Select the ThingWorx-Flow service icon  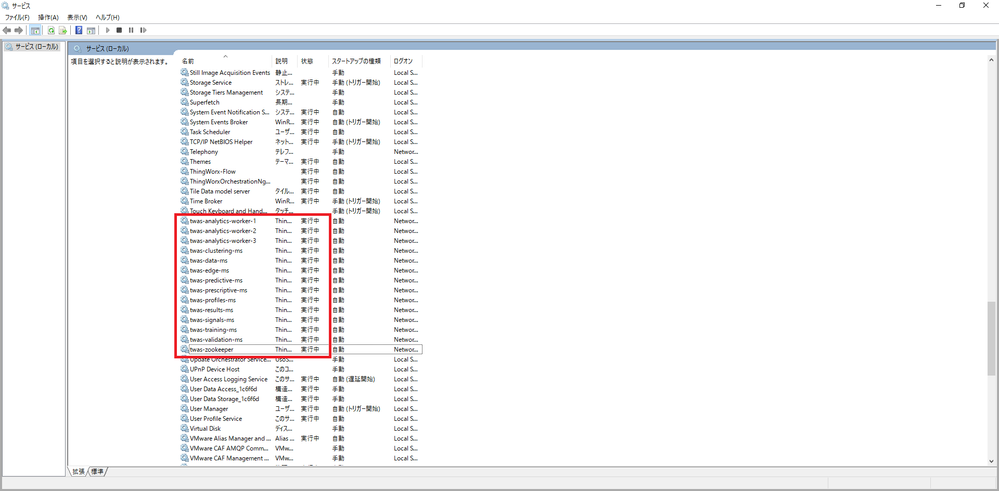(185, 171)
